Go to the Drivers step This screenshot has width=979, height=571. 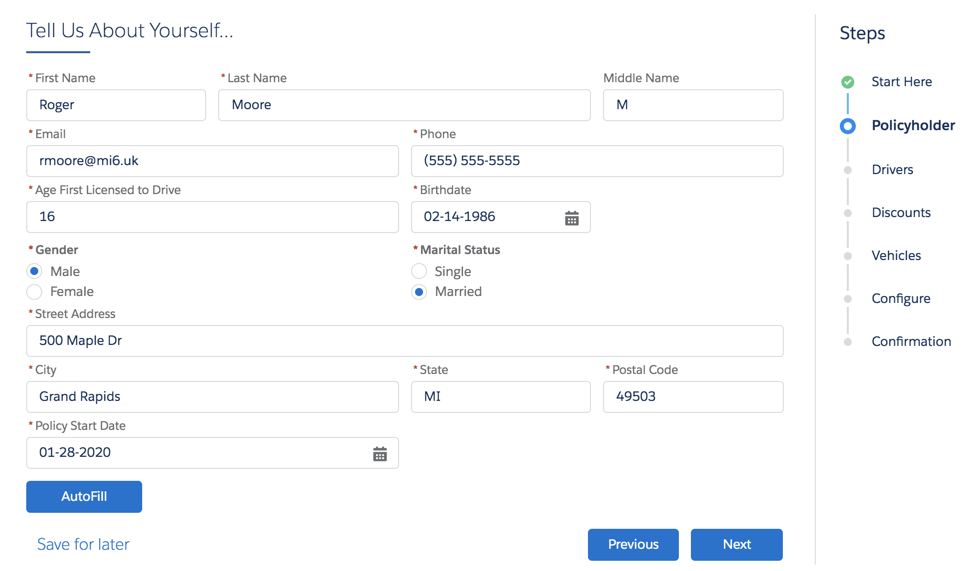[892, 170]
